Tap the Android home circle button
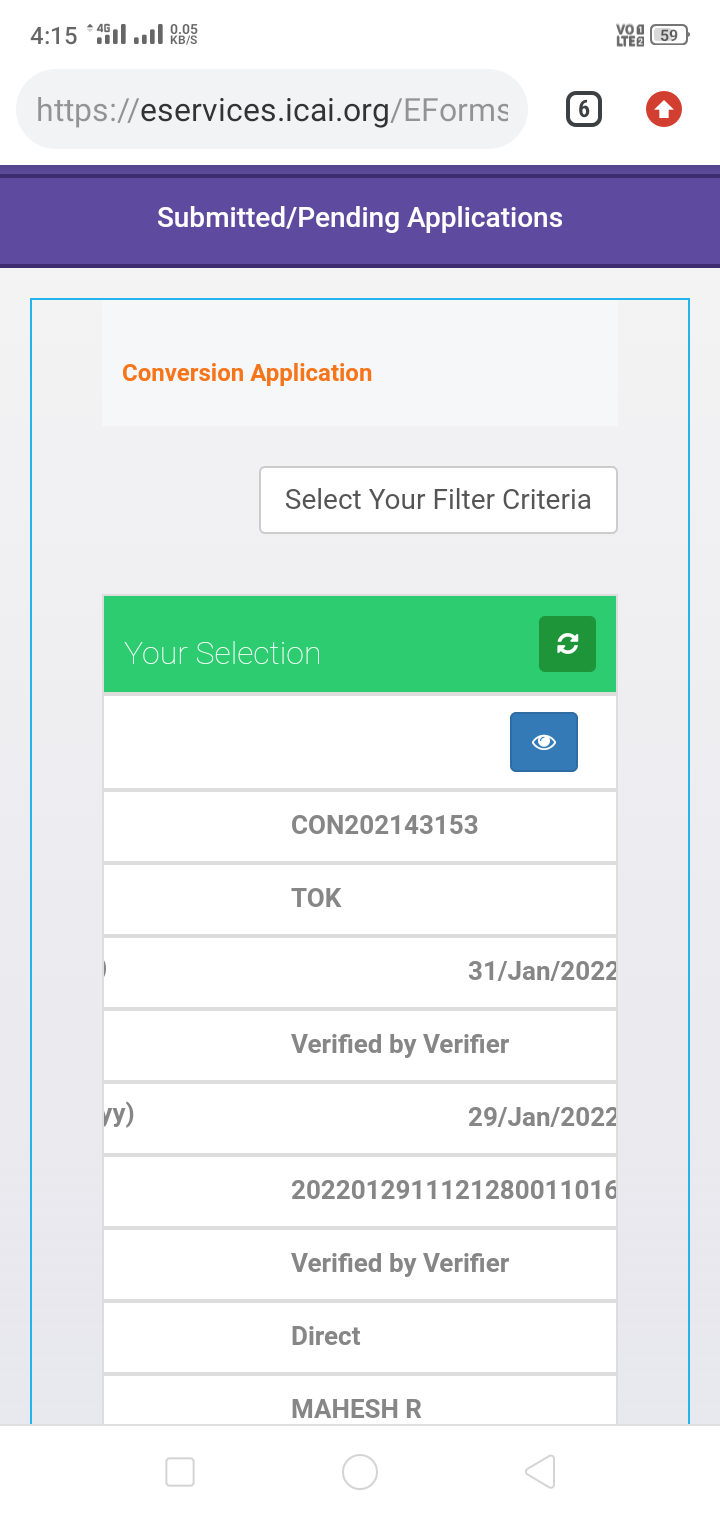The image size is (720, 1520). [x=360, y=1471]
